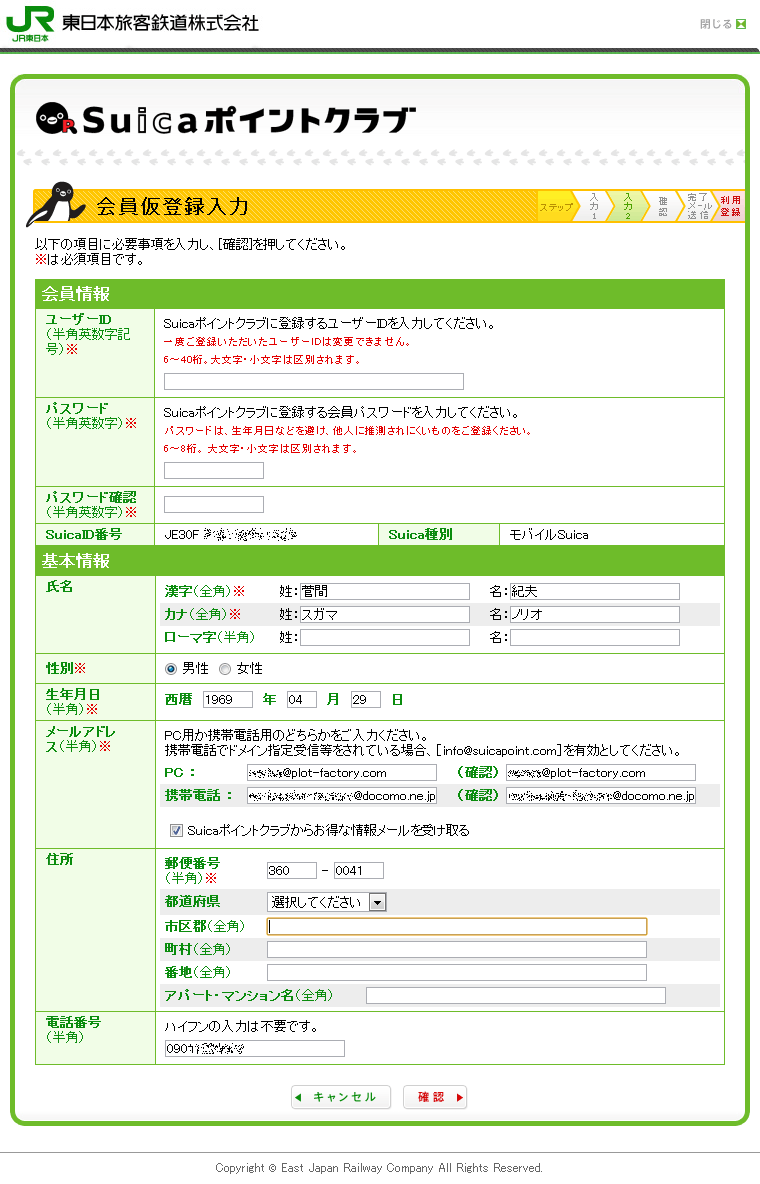Click the カナ 姓 field containing スガマ
This screenshot has height=1184, width=760.
pyautogui.click(x=385, y=615)
